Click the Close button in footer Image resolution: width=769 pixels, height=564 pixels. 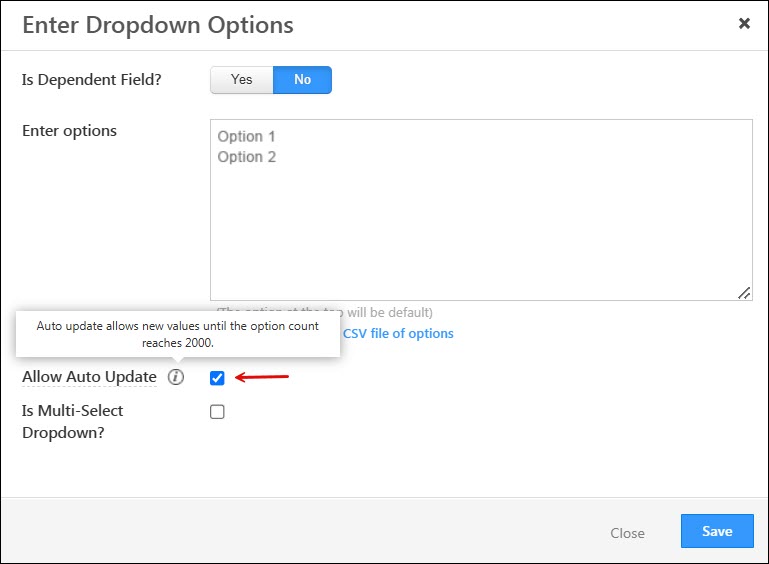[627, 533]
